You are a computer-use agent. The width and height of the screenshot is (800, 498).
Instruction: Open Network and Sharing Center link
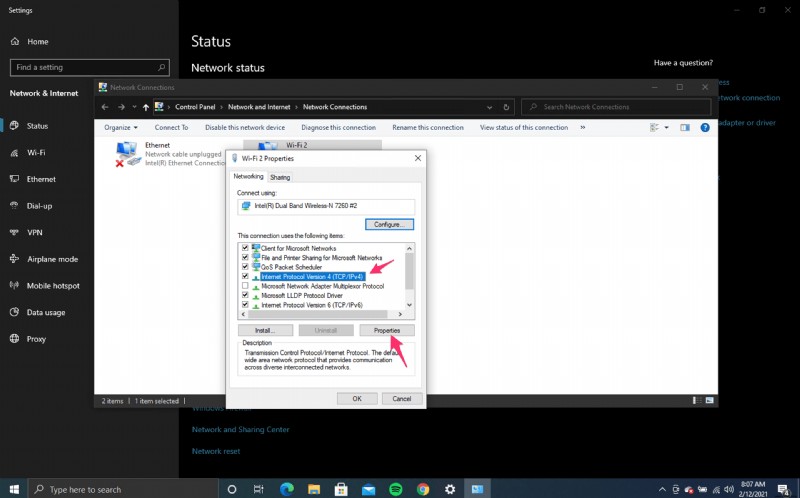[240, 430]
